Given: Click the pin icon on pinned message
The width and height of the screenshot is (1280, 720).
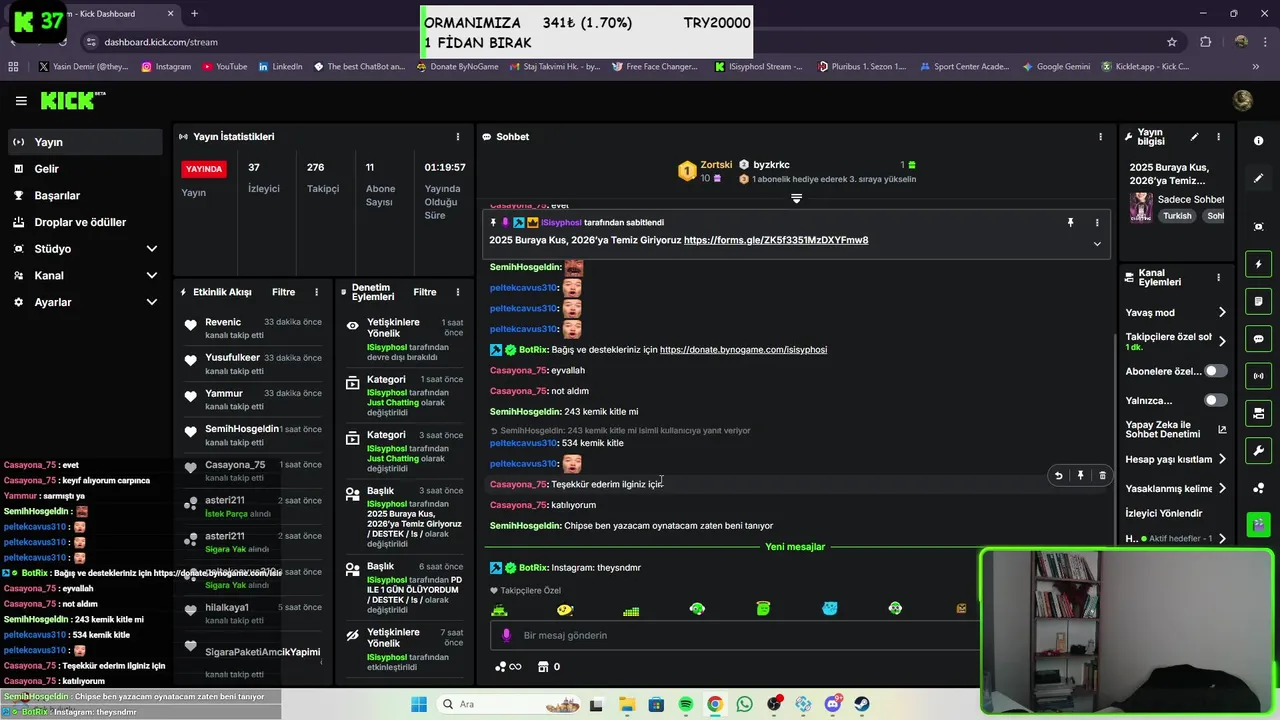Looking at the screenshot, I should tap(1070, 223).
